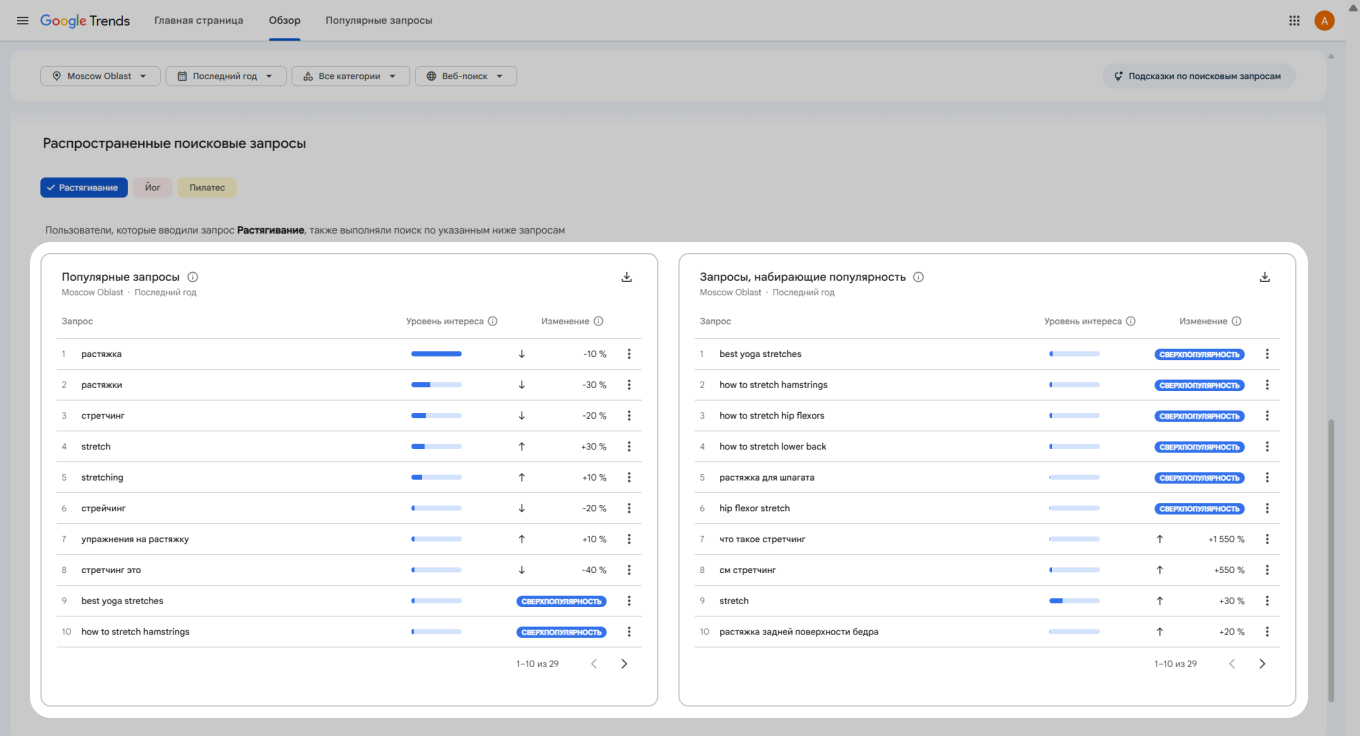Click the +1 550 % change value
The image size is (1360, 736).
coord(1226,539)
